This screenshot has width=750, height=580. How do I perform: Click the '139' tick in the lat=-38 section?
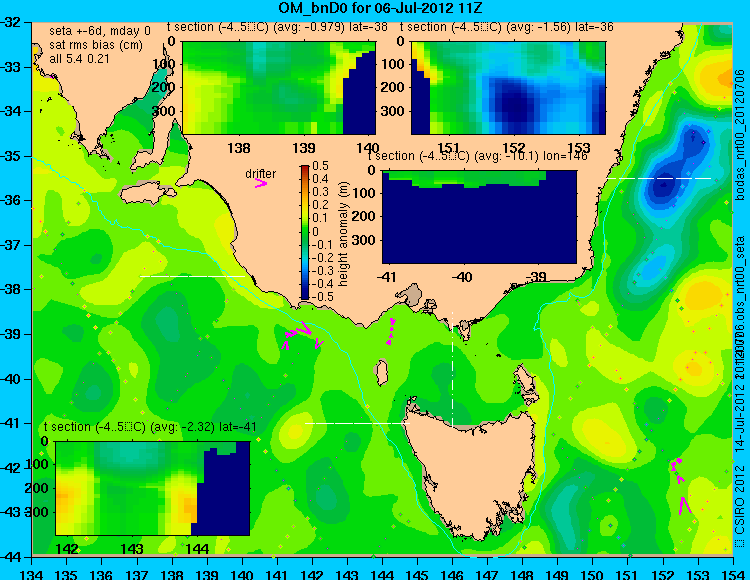[x=304, y=148]
